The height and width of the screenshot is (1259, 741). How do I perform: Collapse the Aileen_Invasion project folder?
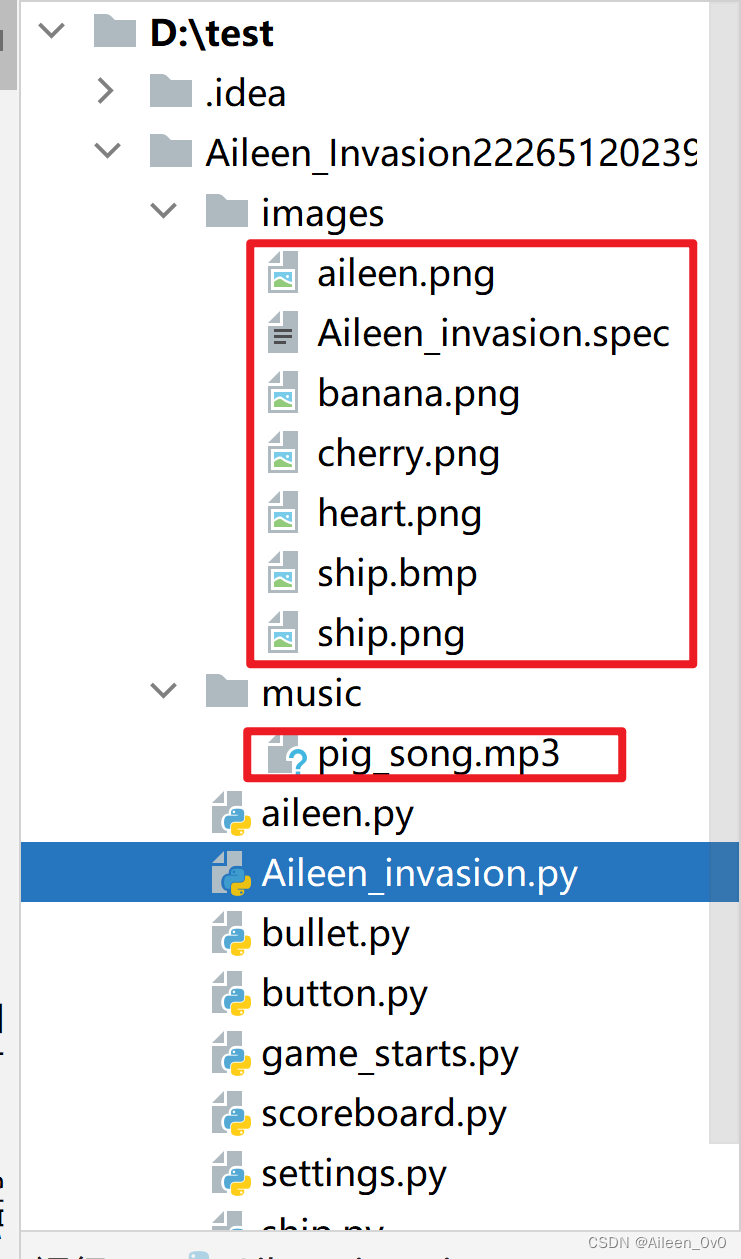pos(106,153)
